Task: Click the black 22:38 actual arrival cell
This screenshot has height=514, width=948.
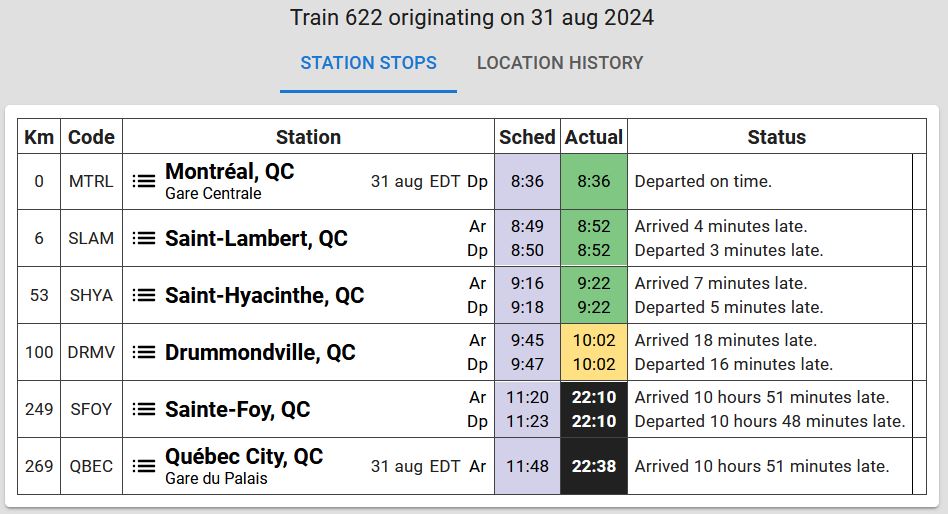Action: pos(594,466)
